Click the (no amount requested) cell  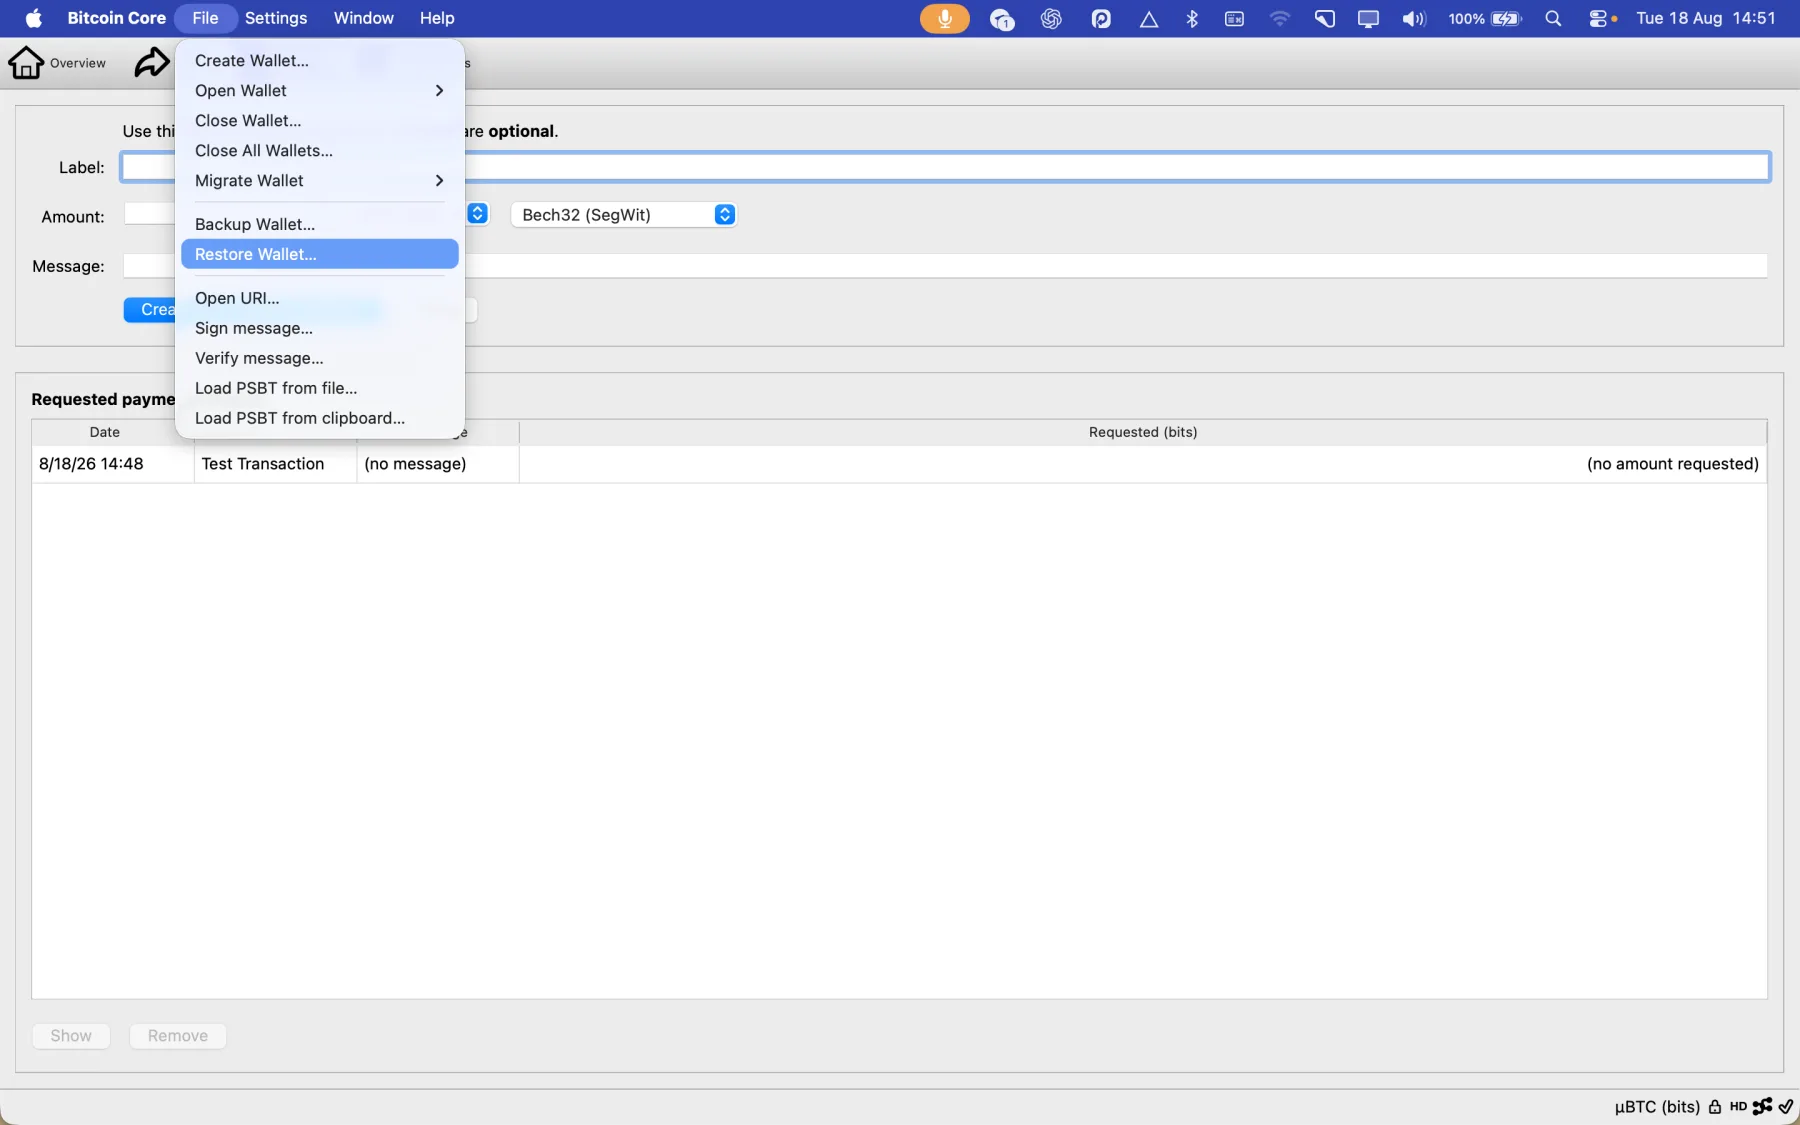coord(1143,464)
